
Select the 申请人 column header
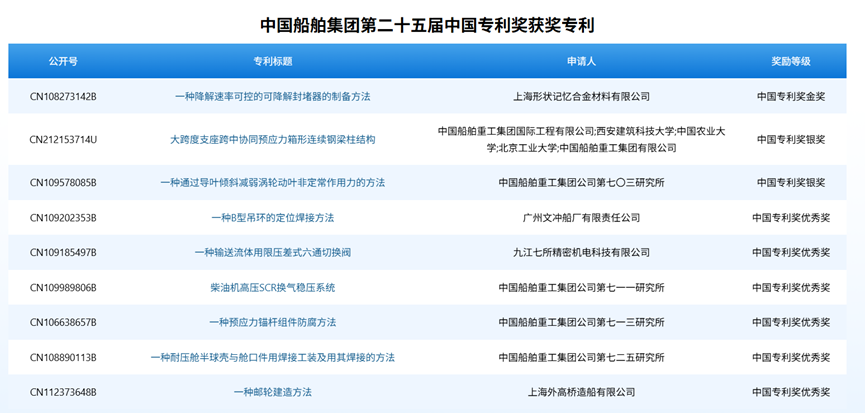(x=581, y=61)
